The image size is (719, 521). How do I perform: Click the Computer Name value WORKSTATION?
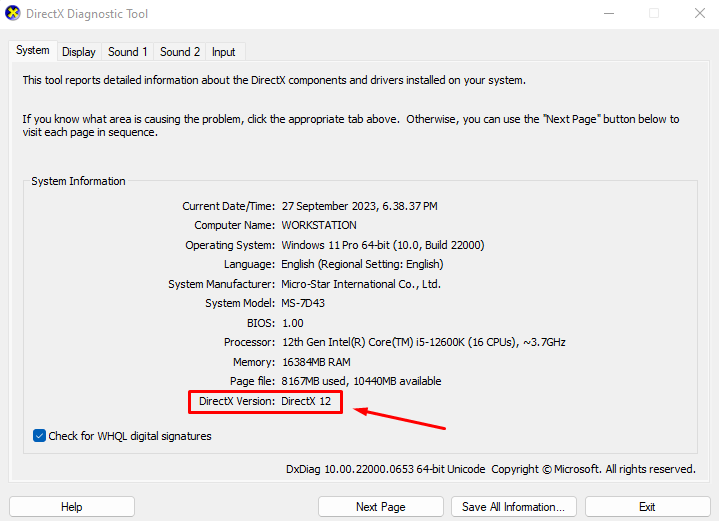tap(319, 225)
